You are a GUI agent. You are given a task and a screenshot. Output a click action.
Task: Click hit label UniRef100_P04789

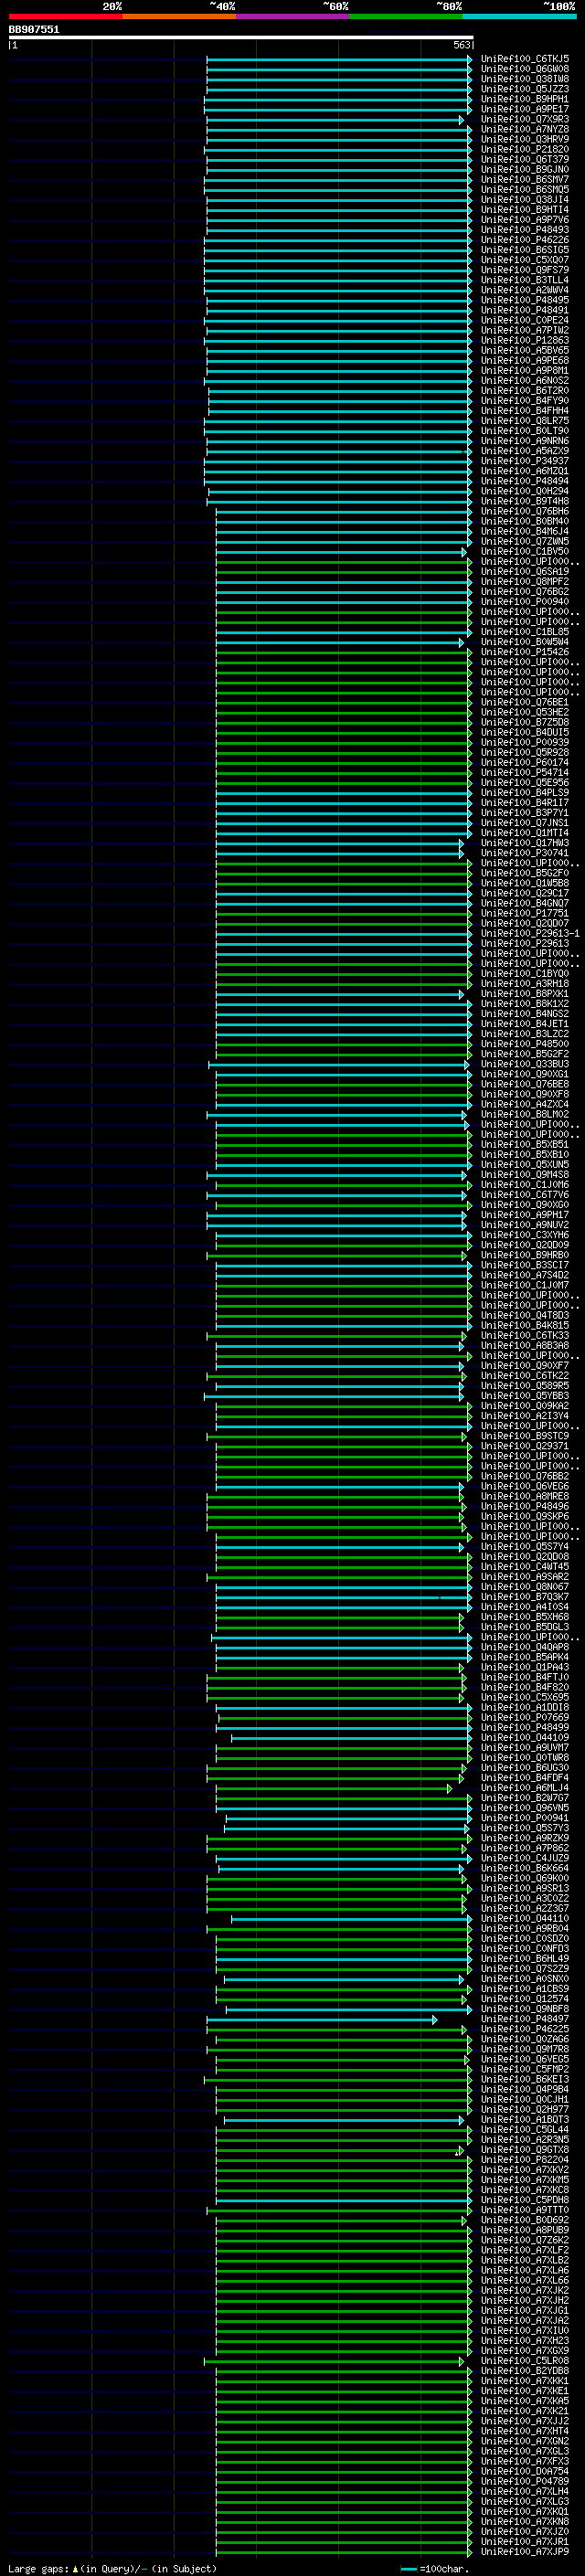(525, 2481)
